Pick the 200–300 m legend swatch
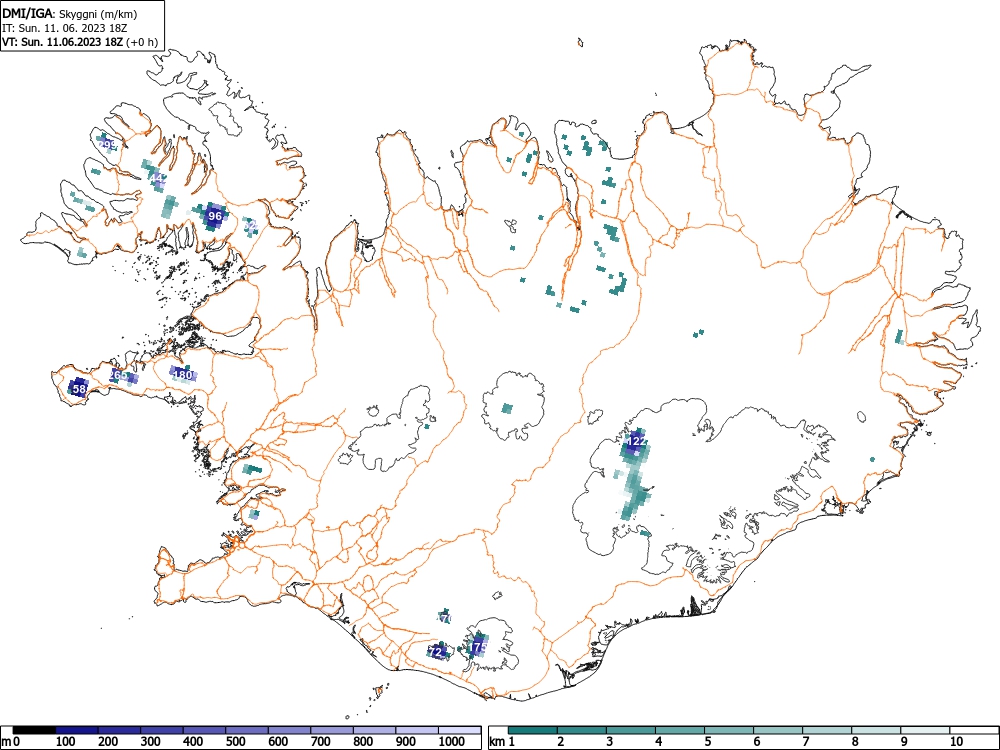 click(119, 730)
